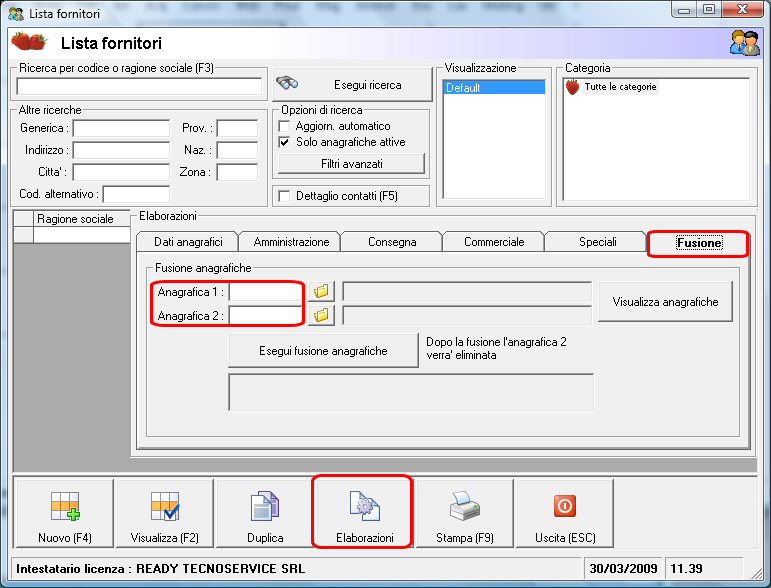The image size is (771, 588).
Task: Open the Amministrazione tab
Action: [x=291, y=242]
